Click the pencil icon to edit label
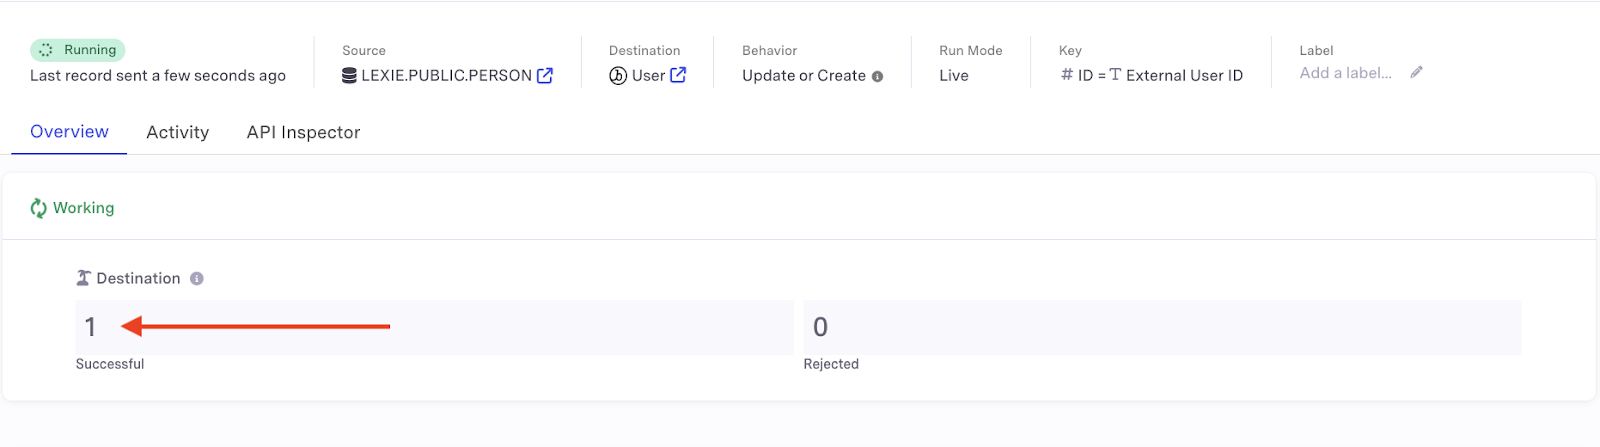This screenshot has height=447, width=1600. [1416, 72]
